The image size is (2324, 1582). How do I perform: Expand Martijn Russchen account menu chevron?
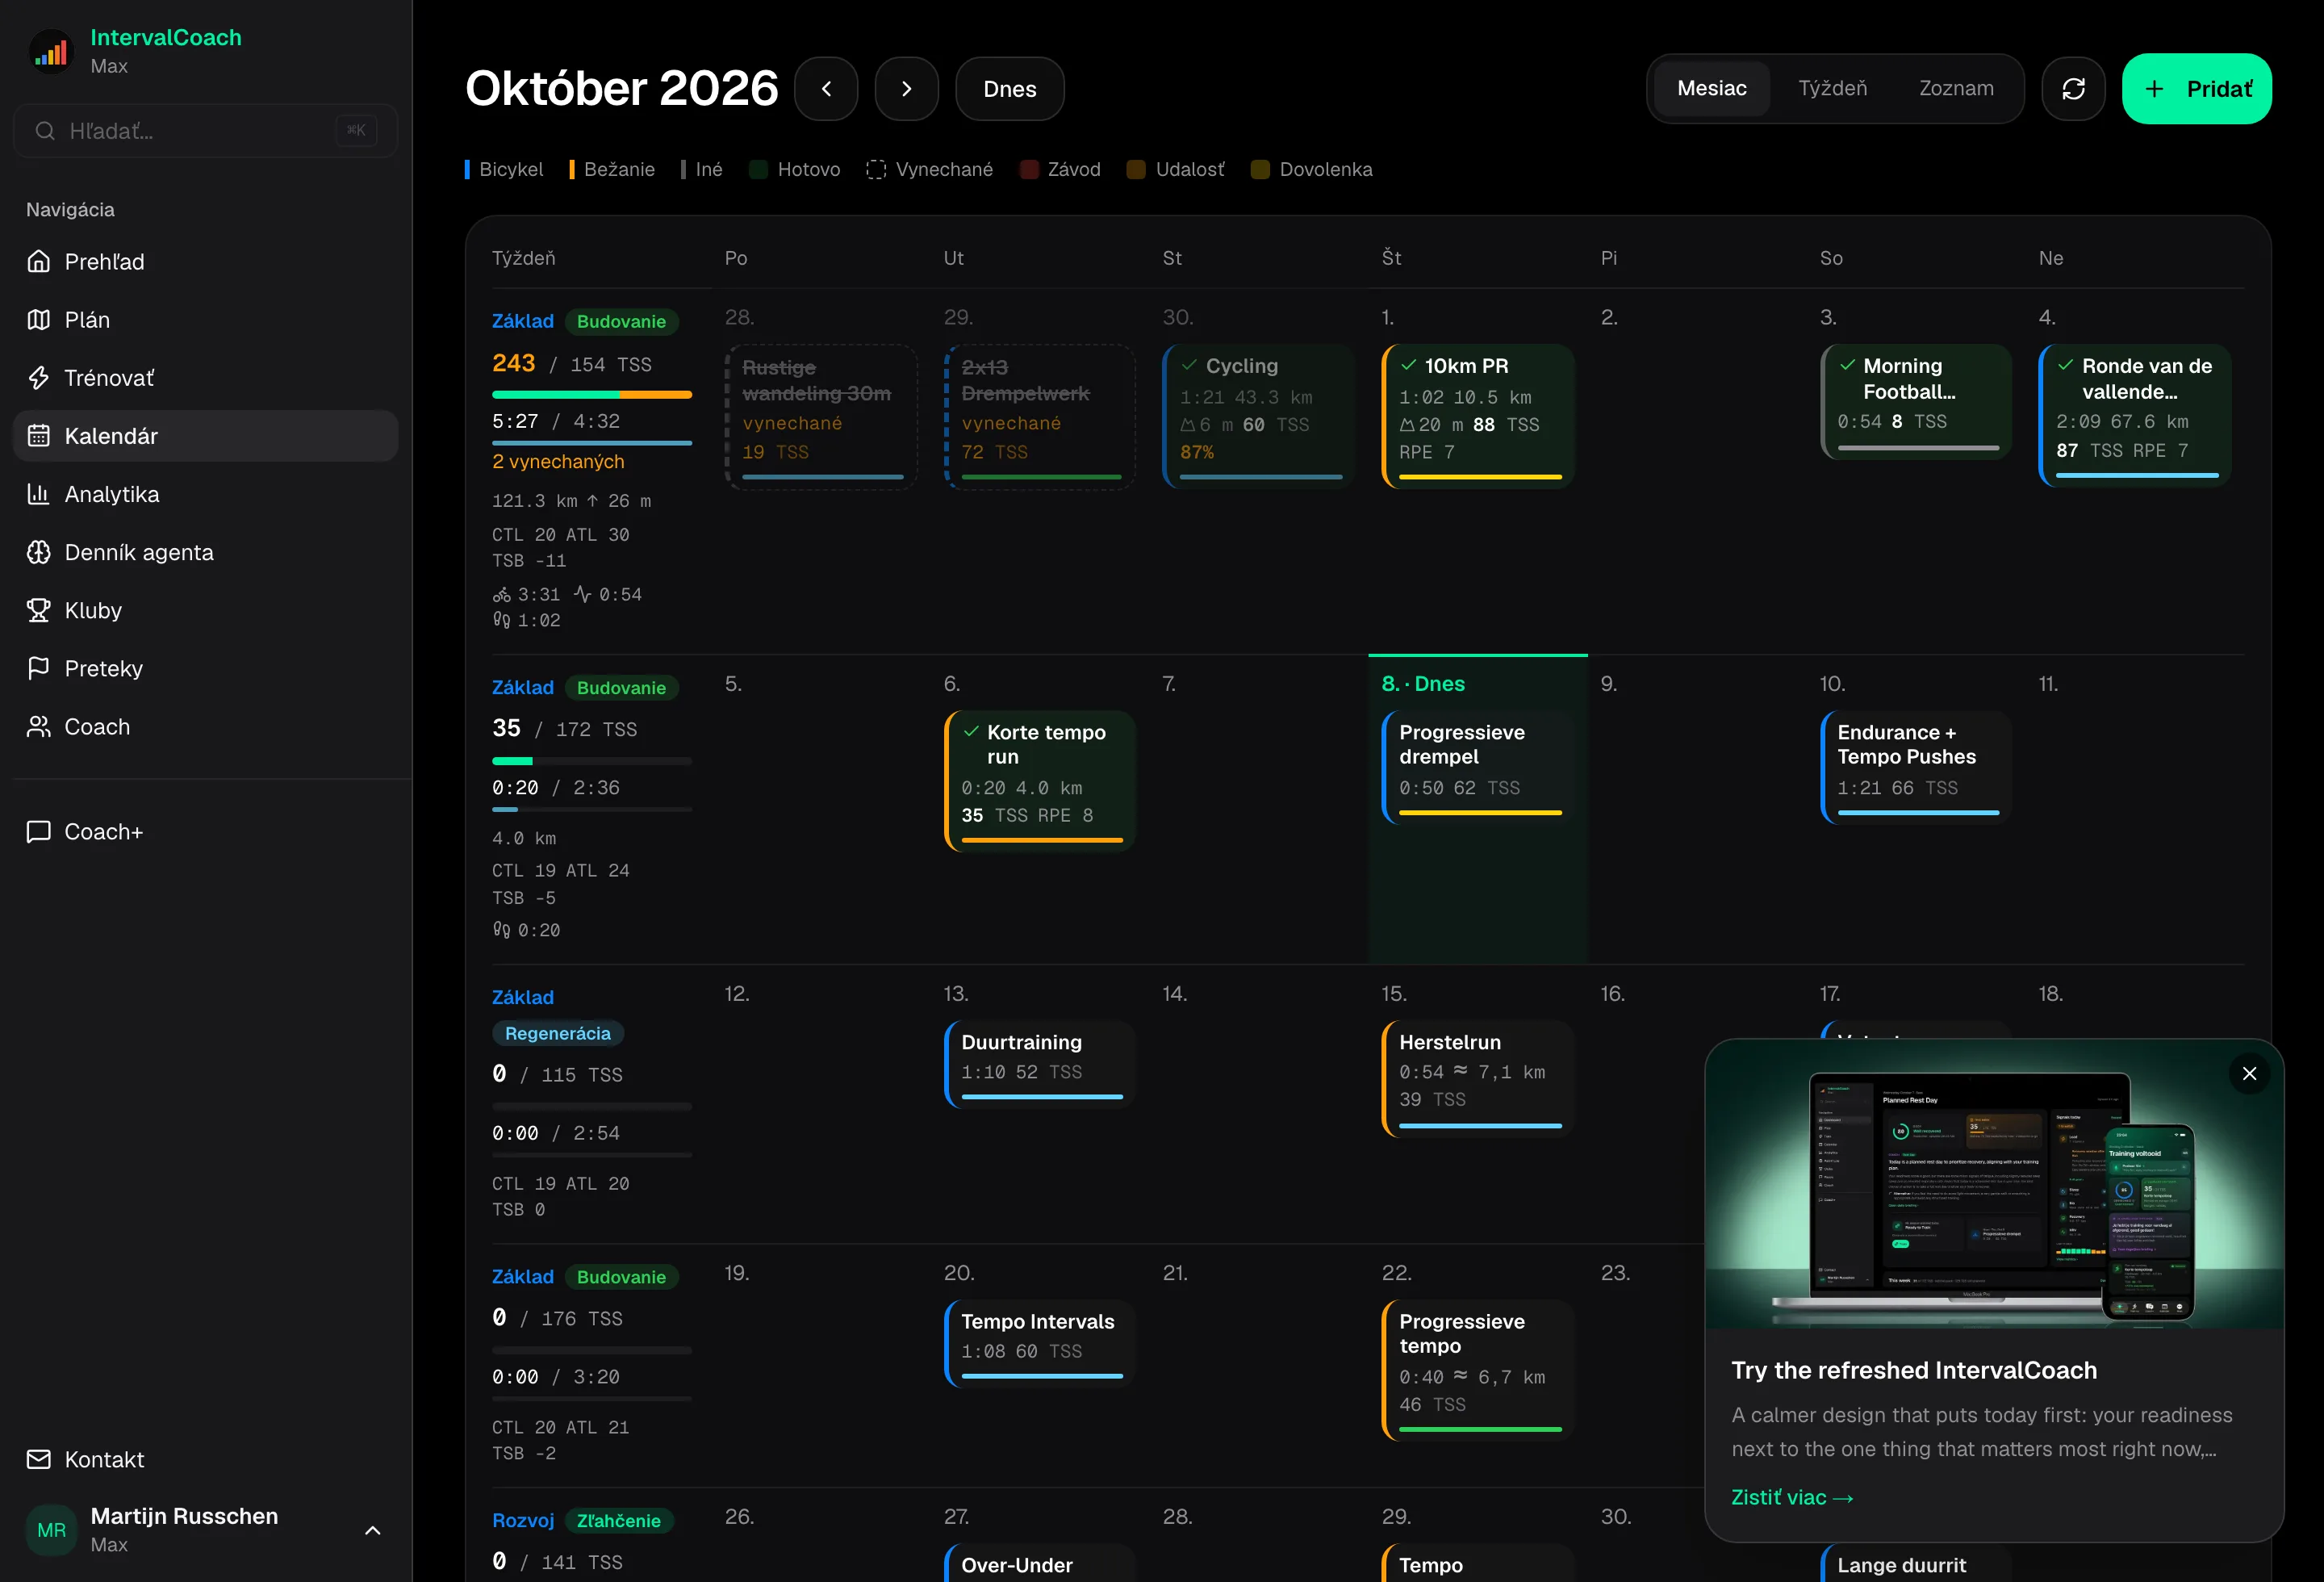click(372, 1530)
